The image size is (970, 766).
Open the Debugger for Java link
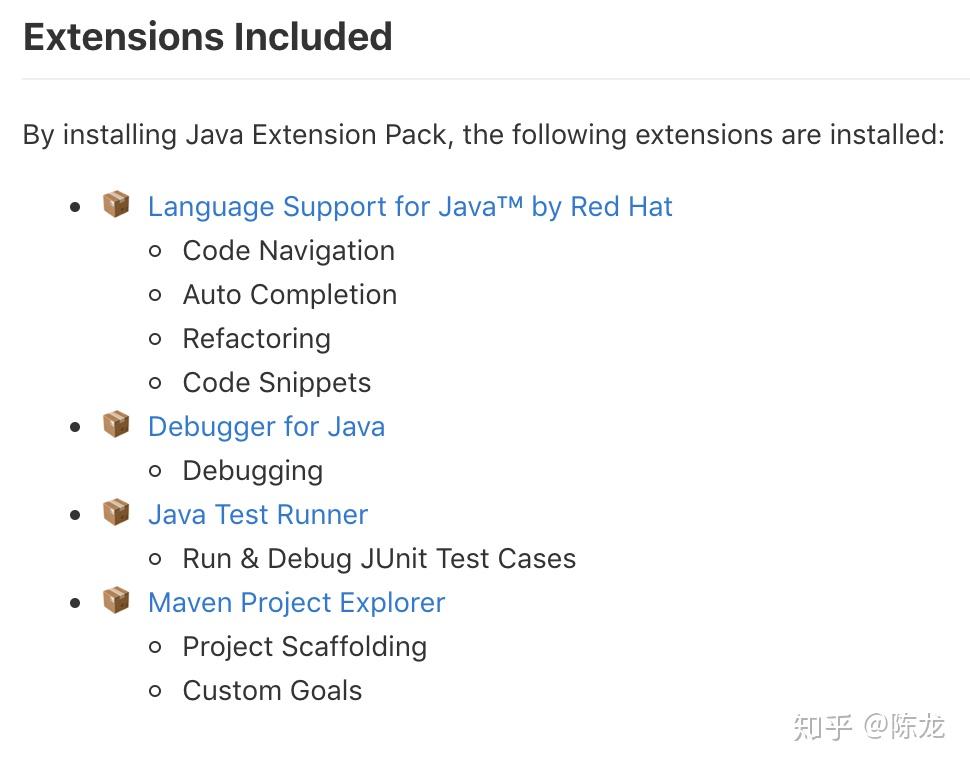pyautogui.click(x=266, y=427)
